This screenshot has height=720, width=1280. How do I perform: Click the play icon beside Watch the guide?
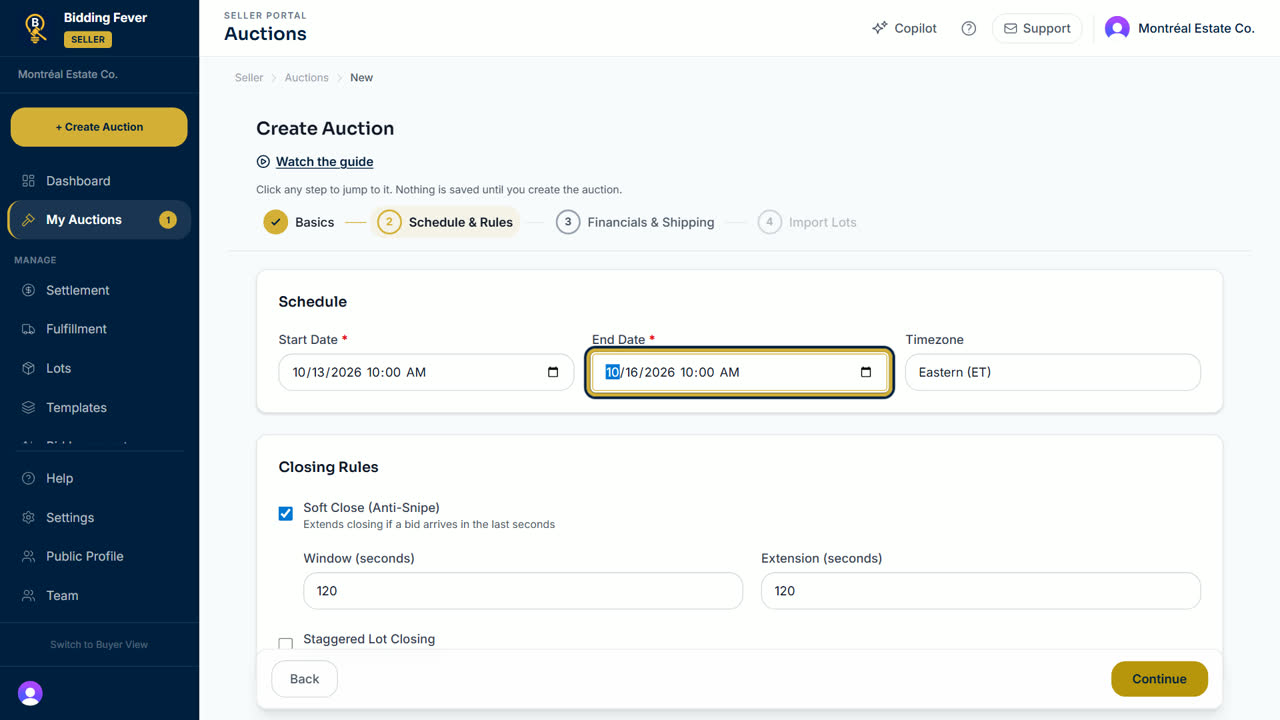click(x=263, y=161)
